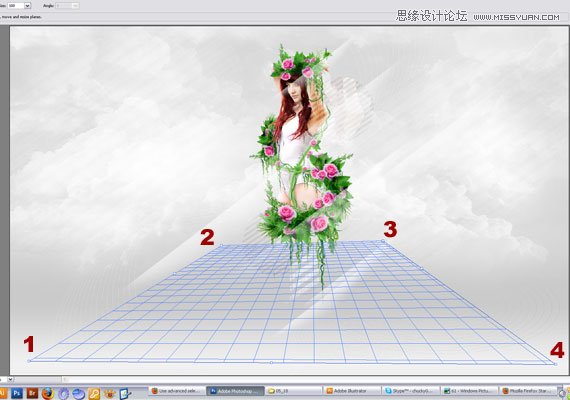Click the pencil-and-paper quick launch icon
Viewport: 570px width, 400px height.
click(x=125, y=393)
